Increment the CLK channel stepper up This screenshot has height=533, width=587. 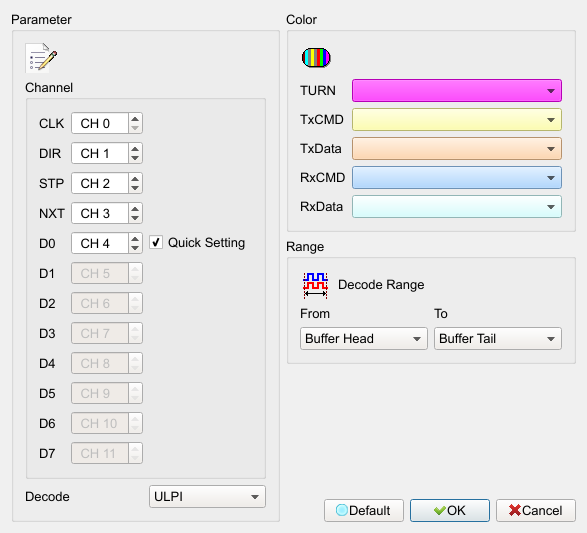point(135,118)
